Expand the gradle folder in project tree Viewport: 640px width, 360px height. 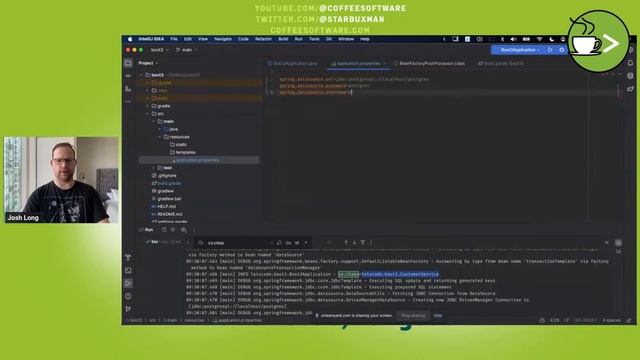pos(148,106)
